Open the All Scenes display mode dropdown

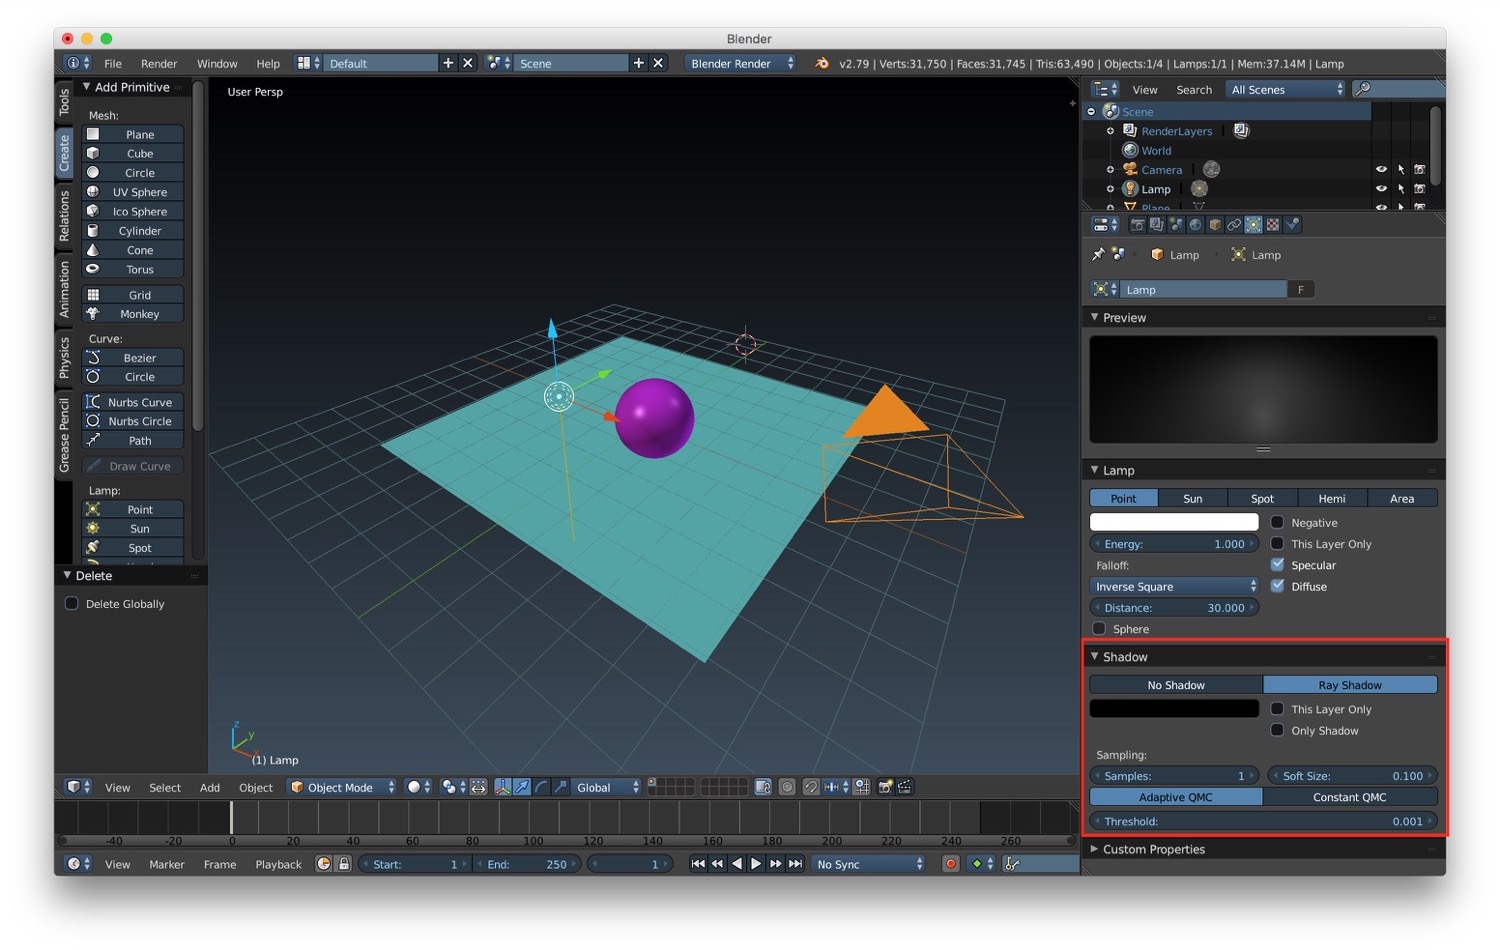(x=1286, y=89)
